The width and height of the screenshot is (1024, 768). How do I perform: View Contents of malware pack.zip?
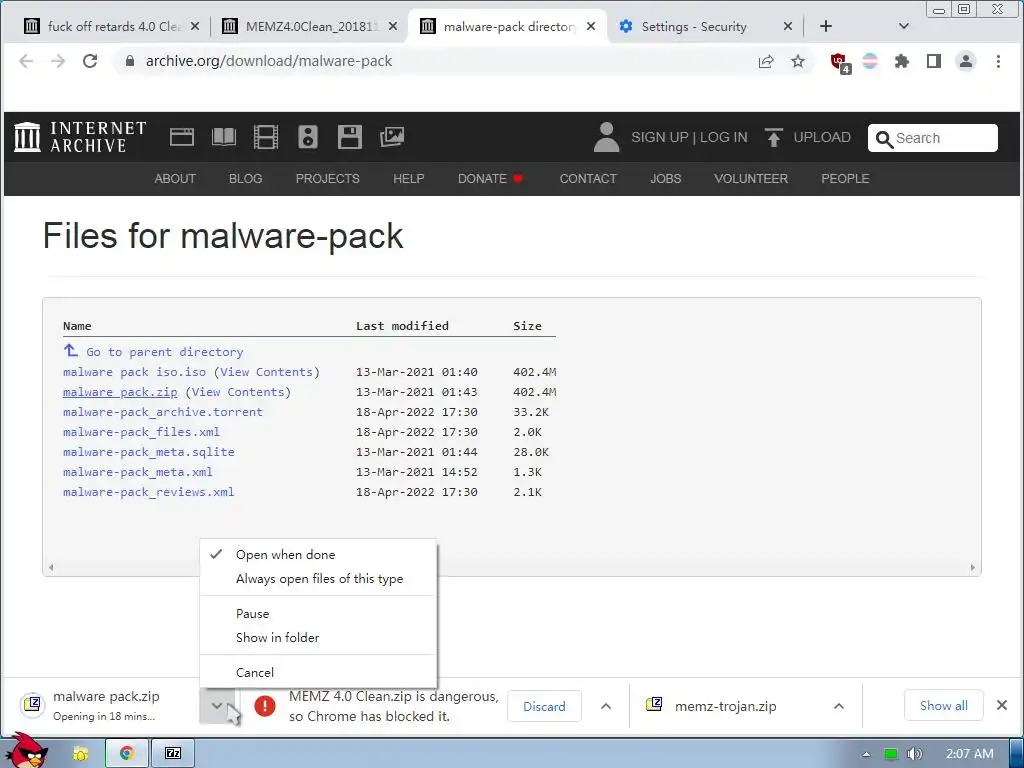pos(238,392)
